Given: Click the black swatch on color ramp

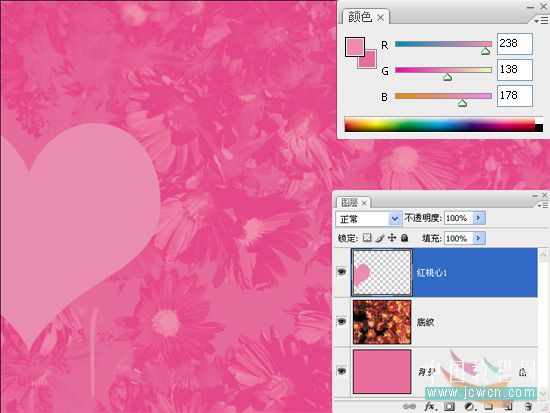Looking at the screenshot, I should point(539,128).
